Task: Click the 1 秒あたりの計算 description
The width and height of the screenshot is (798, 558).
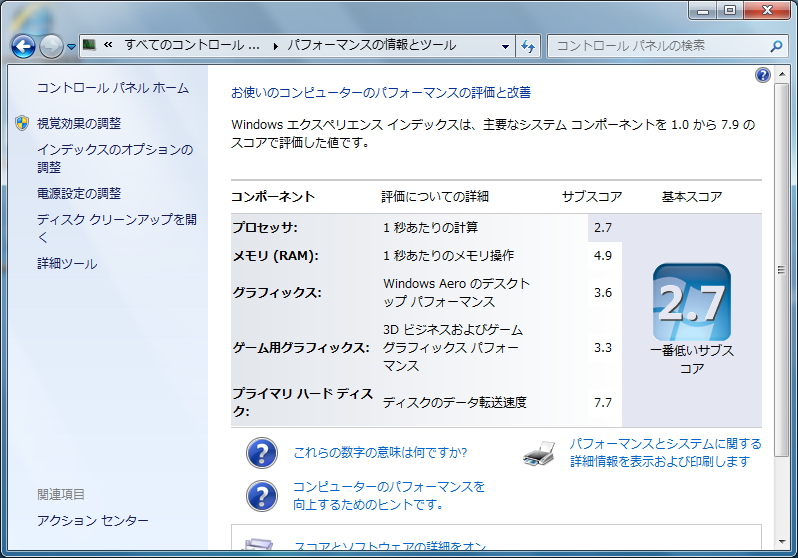Action: pyautogui.click(x=431, y=228)
